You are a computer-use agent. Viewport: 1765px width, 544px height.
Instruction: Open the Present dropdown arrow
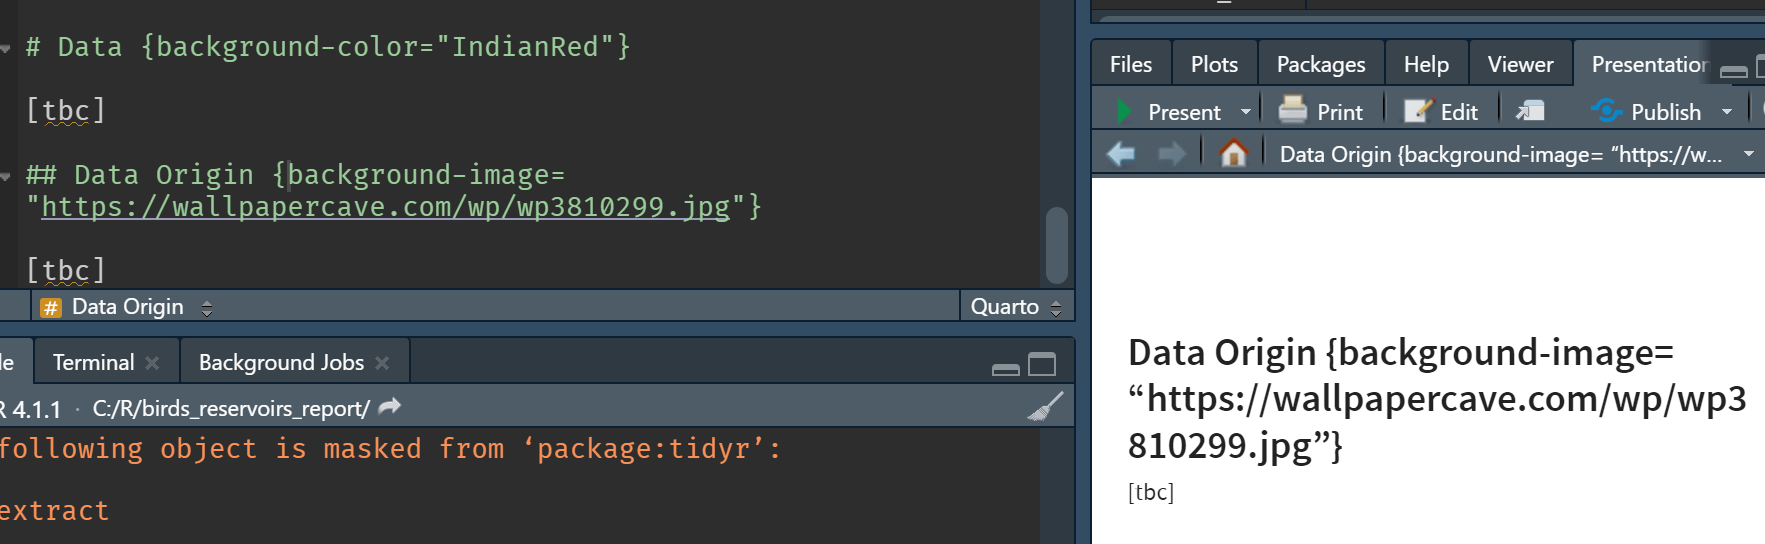[1246, 112]
